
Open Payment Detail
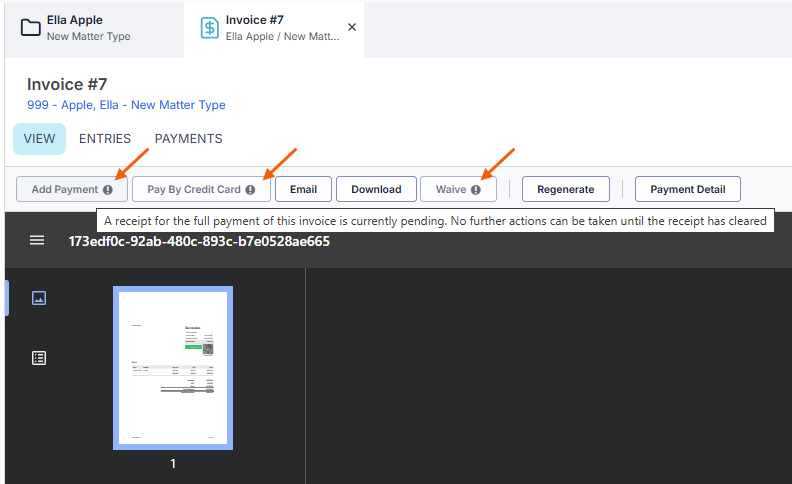(x=688, y=189)
